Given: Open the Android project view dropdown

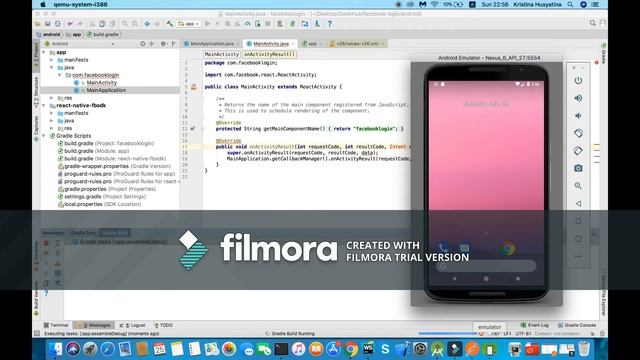Looking at the screenshot, I should tap(79, 44).
